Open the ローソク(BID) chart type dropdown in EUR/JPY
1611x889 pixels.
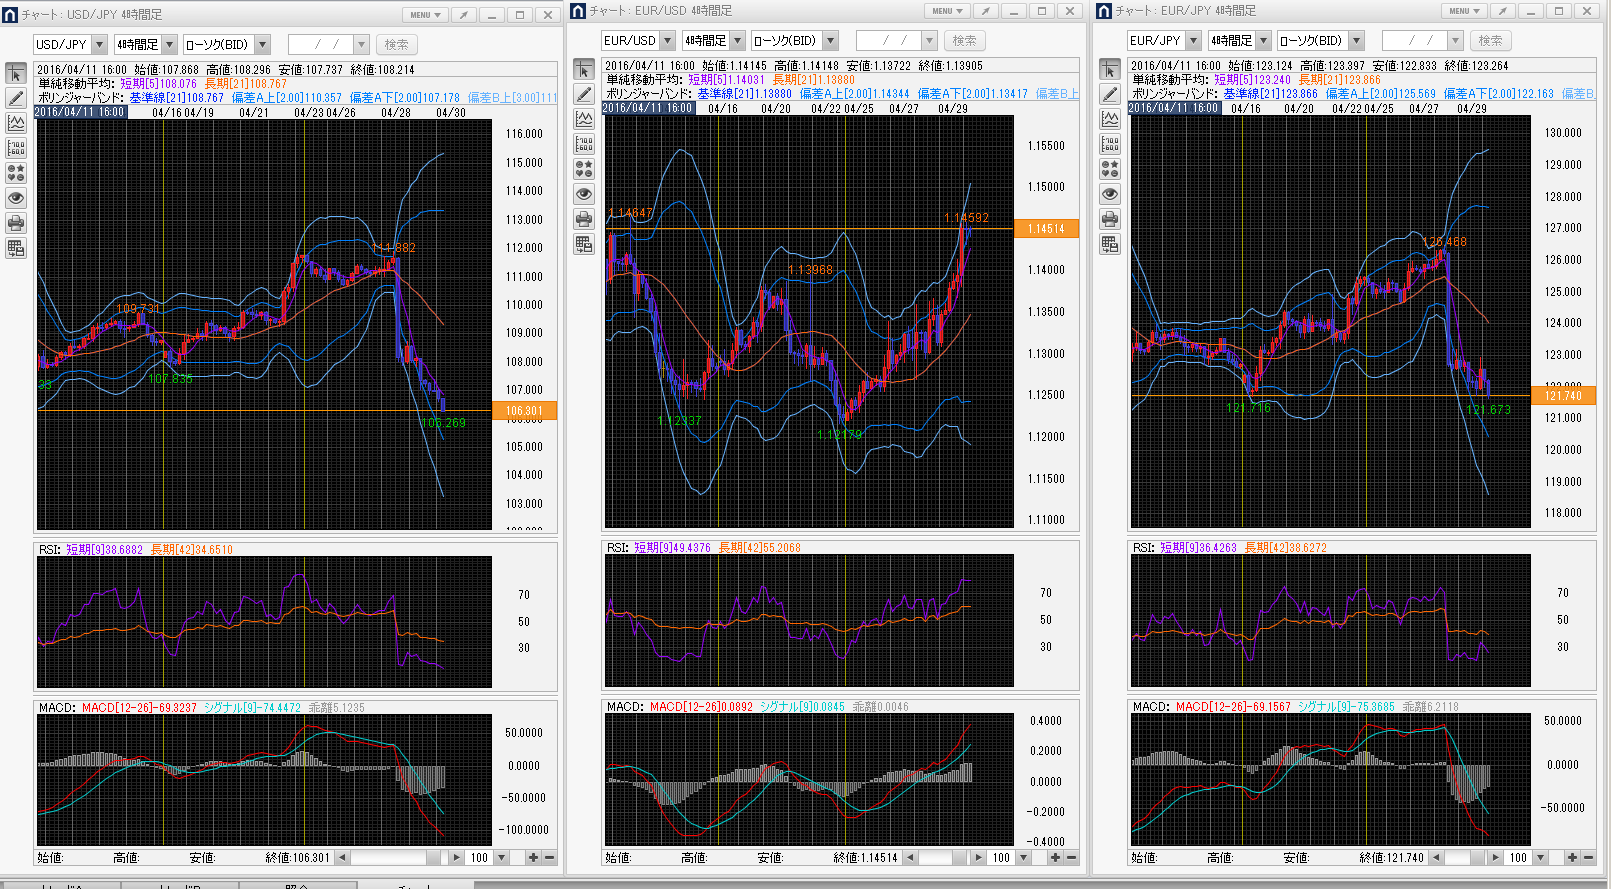coord(1356,41)
